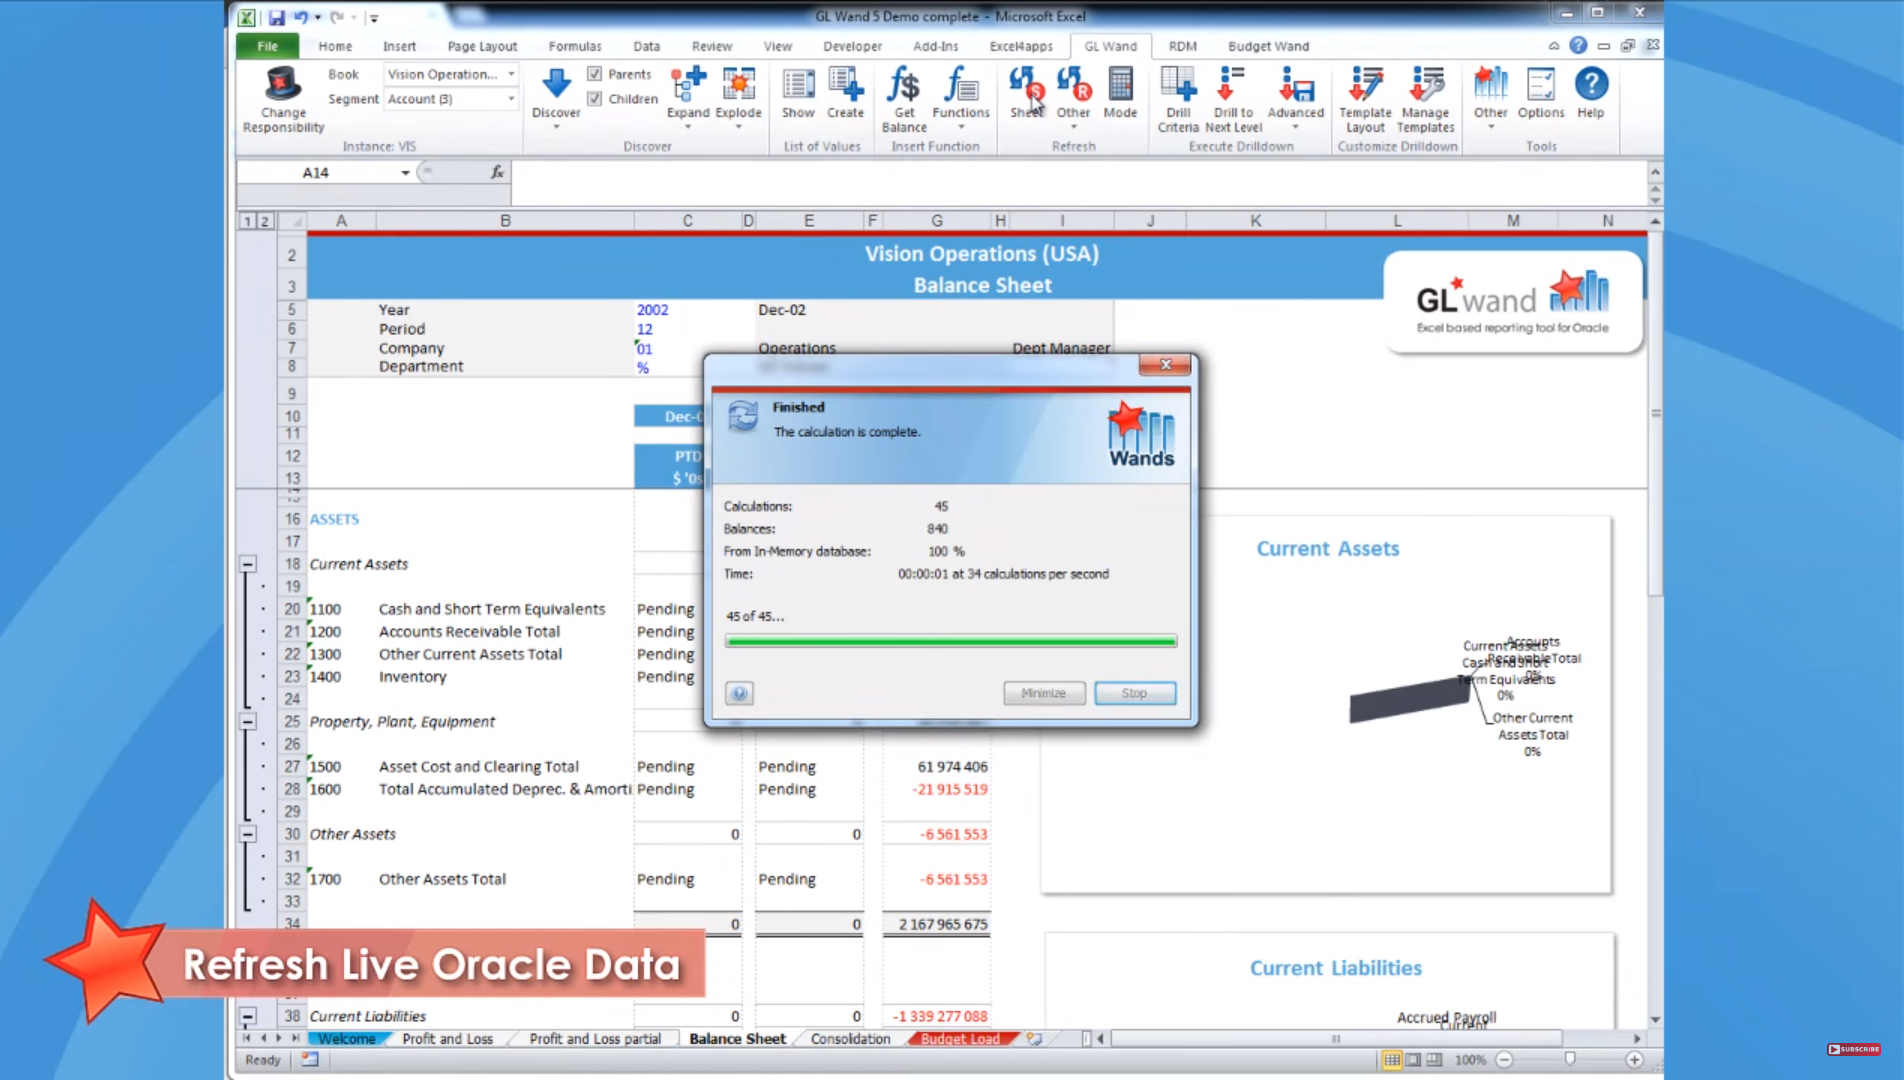Click zoom in plus button
The height and width of the screenshot is (1080, 1904).
(x=1634, y=1060)
